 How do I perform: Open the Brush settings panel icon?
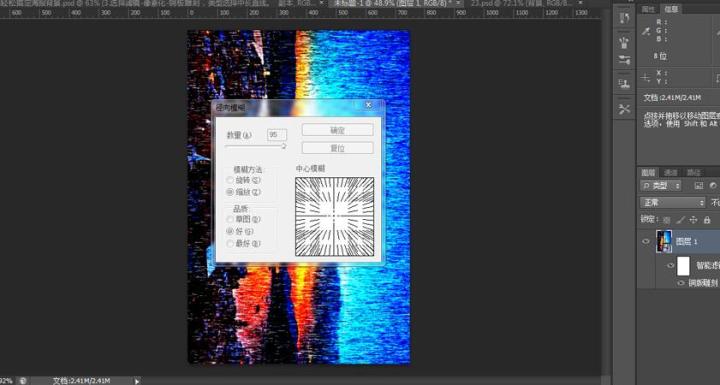pos(624,60)
